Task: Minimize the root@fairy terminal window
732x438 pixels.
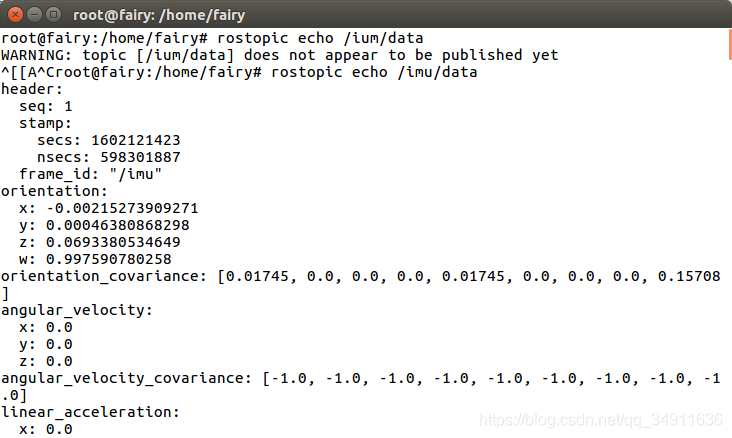Action: [x=35, y=15]
